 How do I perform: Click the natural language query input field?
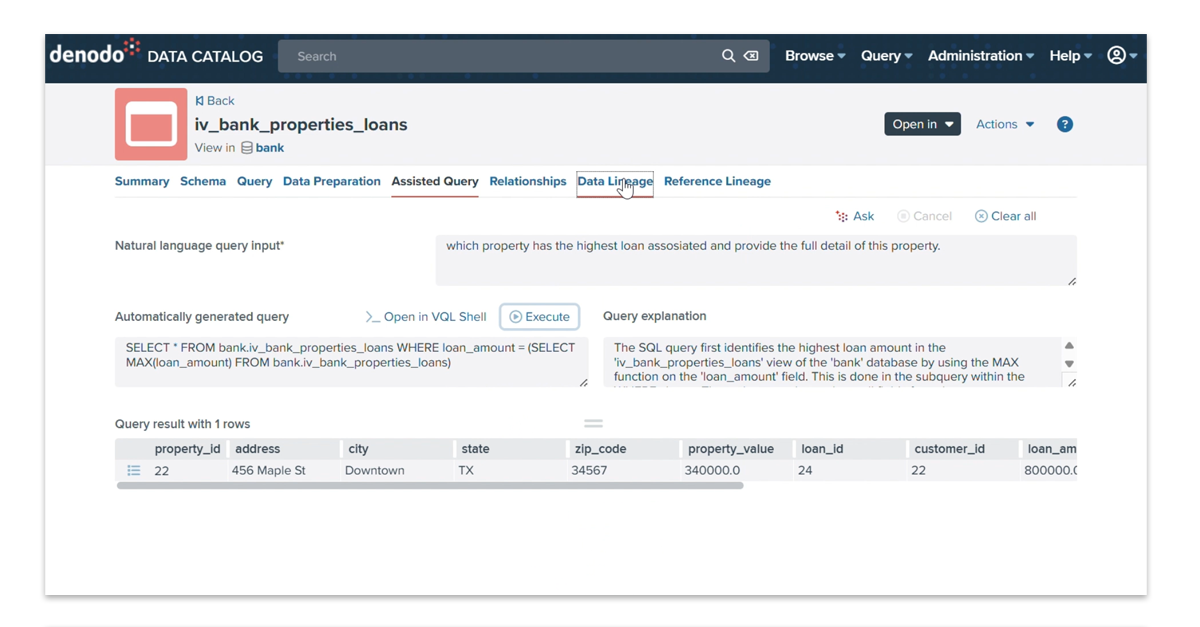[755, 260]
